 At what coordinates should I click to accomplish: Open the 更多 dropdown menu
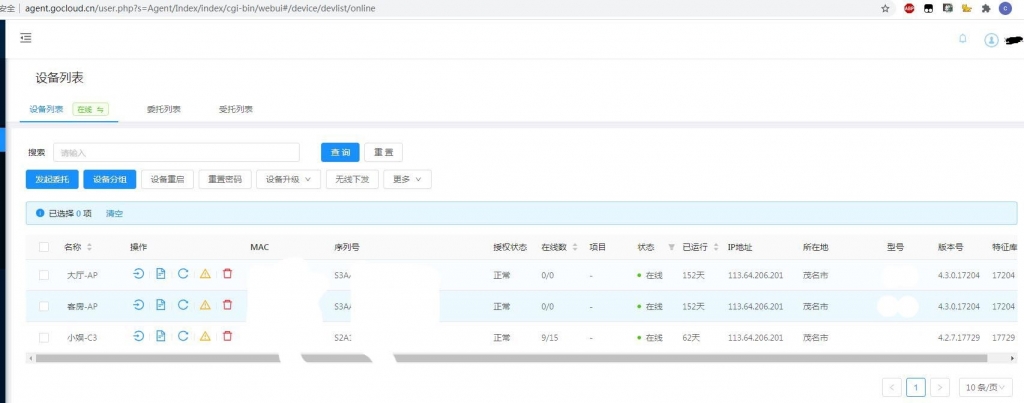[x=408, y=179]
